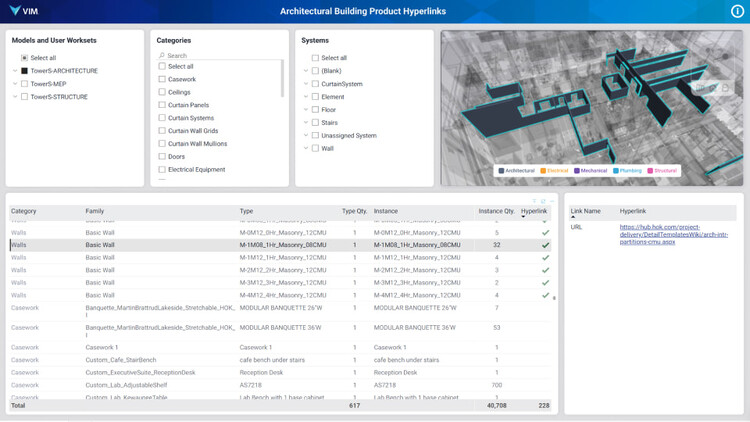Click the Mechanical legend color swatch
750x422 pixels.
pyautogui.click(x=577, y=171)
